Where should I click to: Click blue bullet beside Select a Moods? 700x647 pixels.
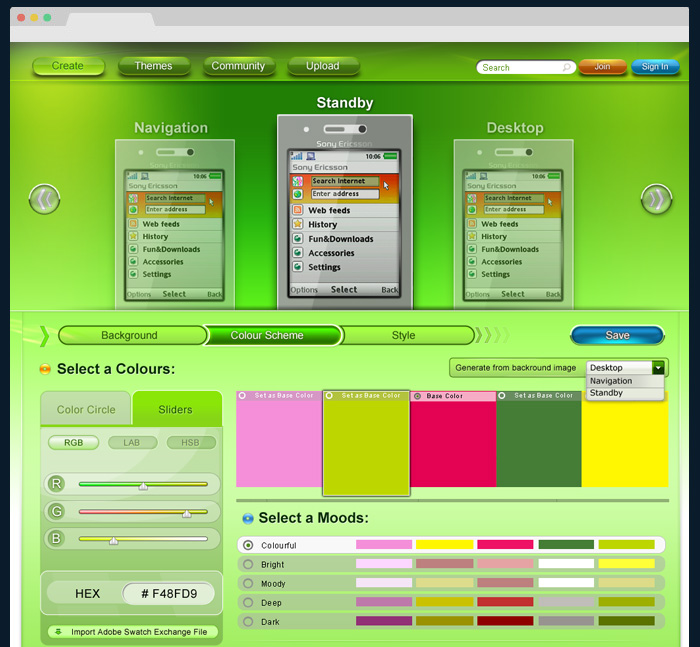point(248,518)
